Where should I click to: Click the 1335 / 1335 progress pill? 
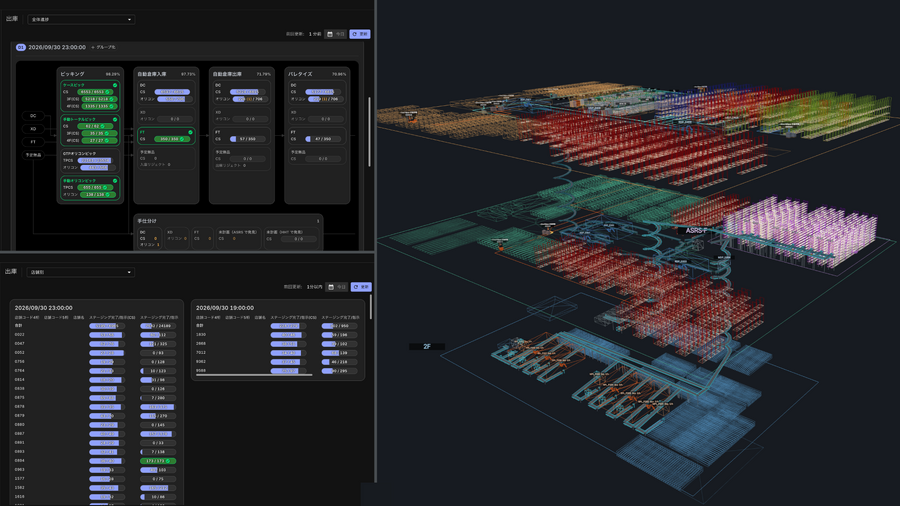98,106
